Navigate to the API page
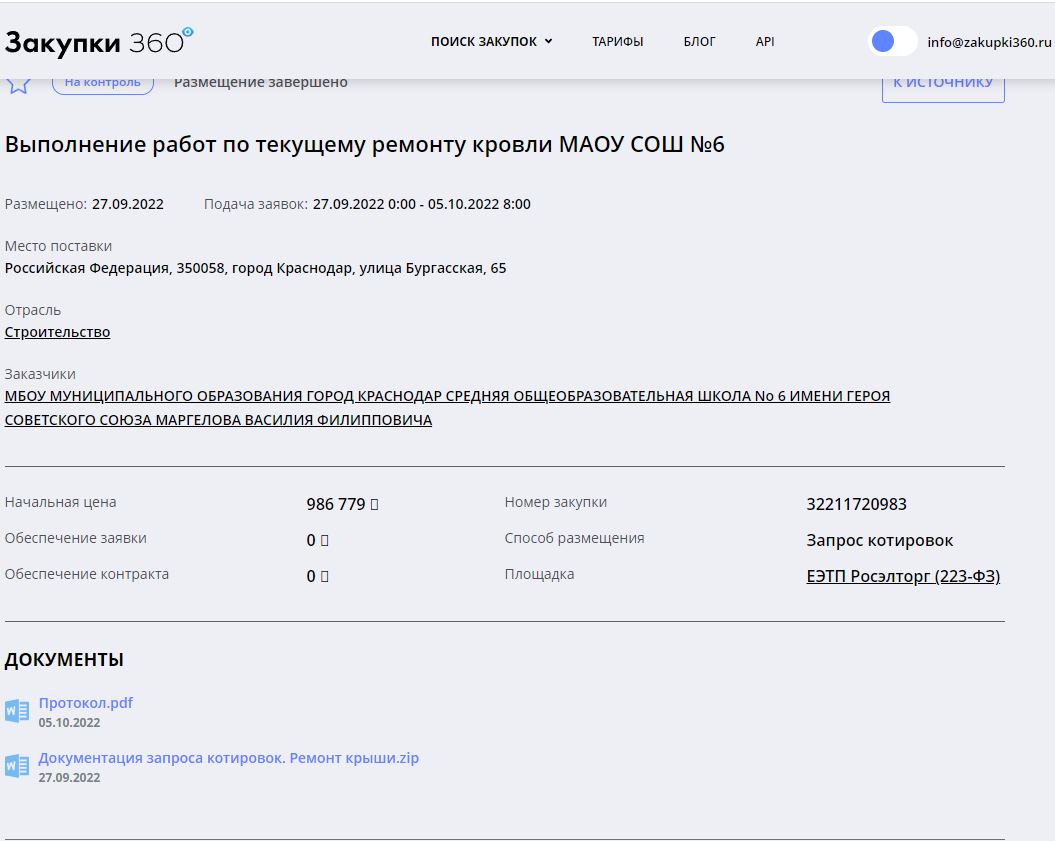The width and height of the screenshot is (1055, 841). [765, 42]
